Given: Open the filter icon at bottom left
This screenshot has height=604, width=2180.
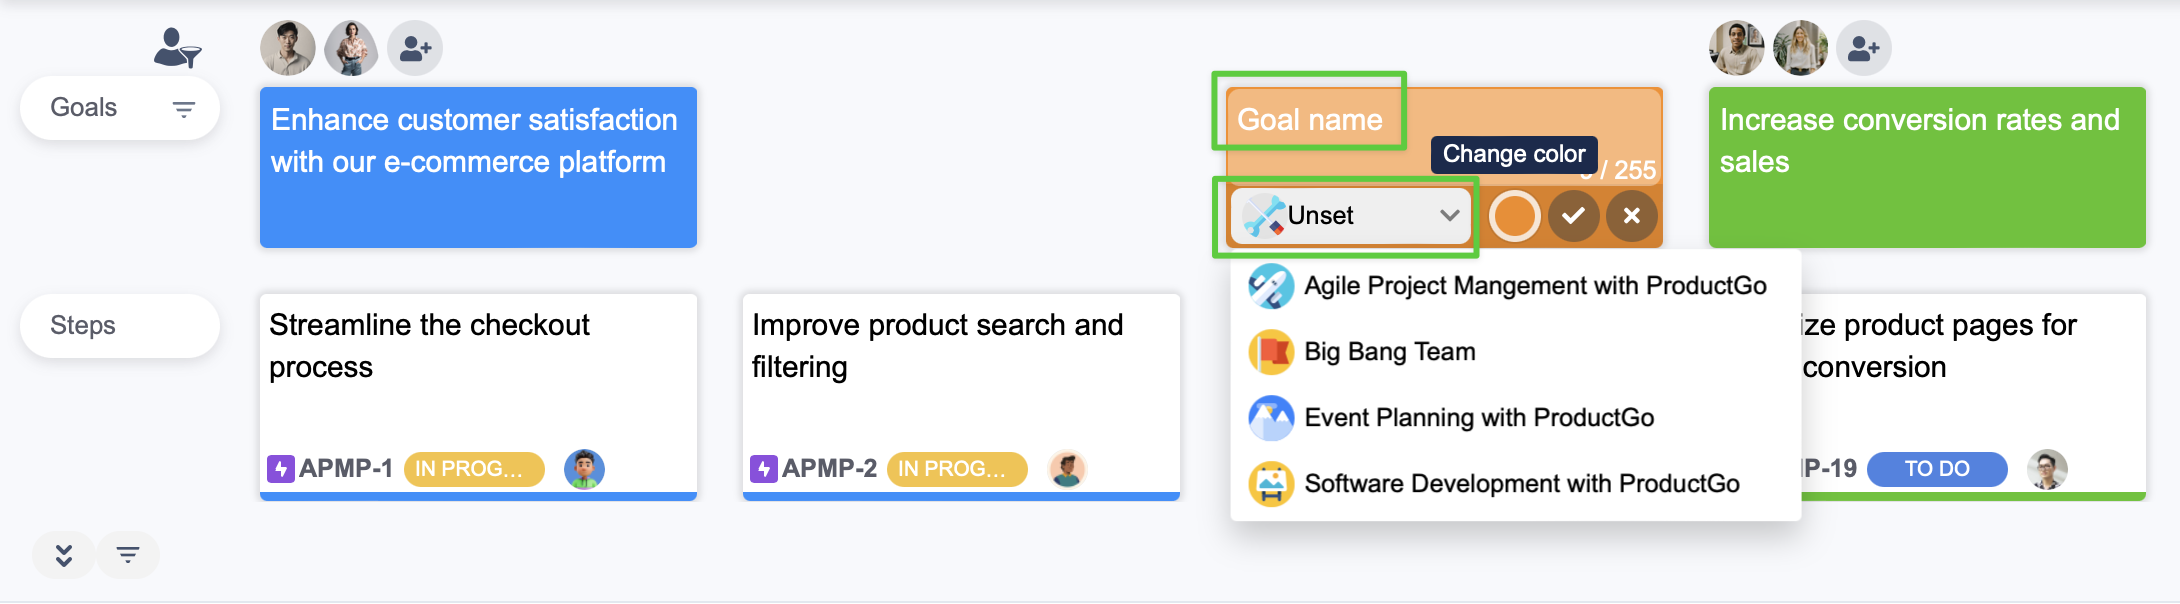Looking at the screenshot, I should tap(128, 555).
